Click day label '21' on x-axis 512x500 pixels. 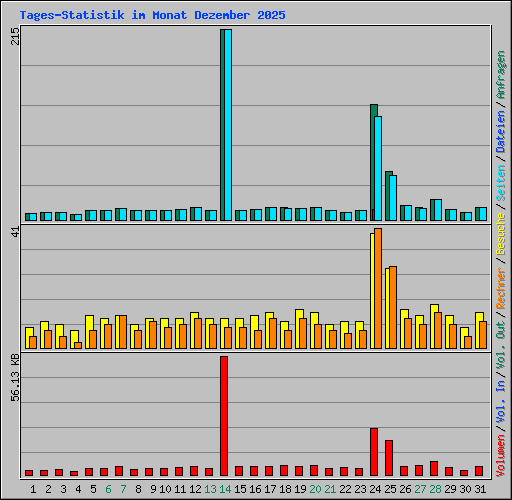pos(330,489)
